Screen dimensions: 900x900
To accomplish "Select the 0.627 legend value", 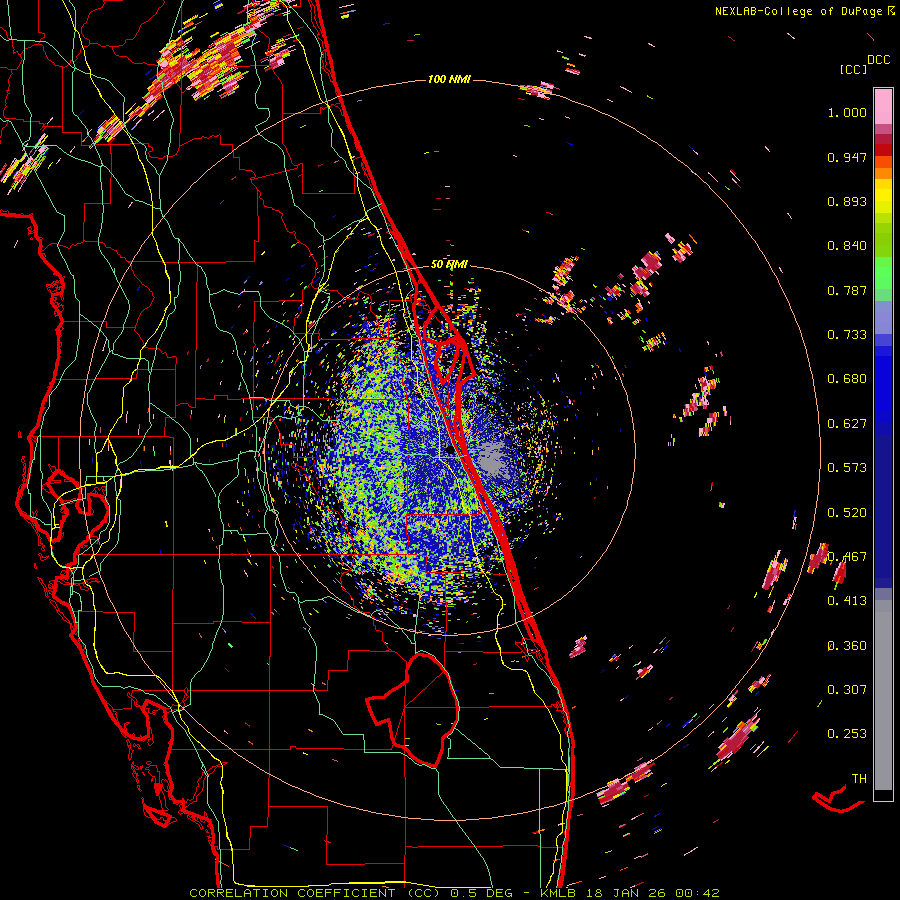I will 847,424.
